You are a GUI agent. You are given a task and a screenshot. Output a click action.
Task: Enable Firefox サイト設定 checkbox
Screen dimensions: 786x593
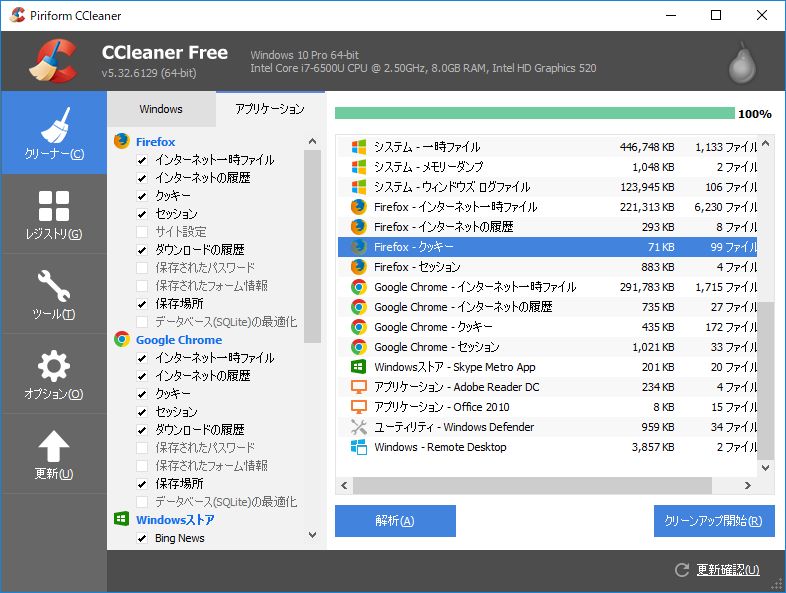(x=142, y=232)
